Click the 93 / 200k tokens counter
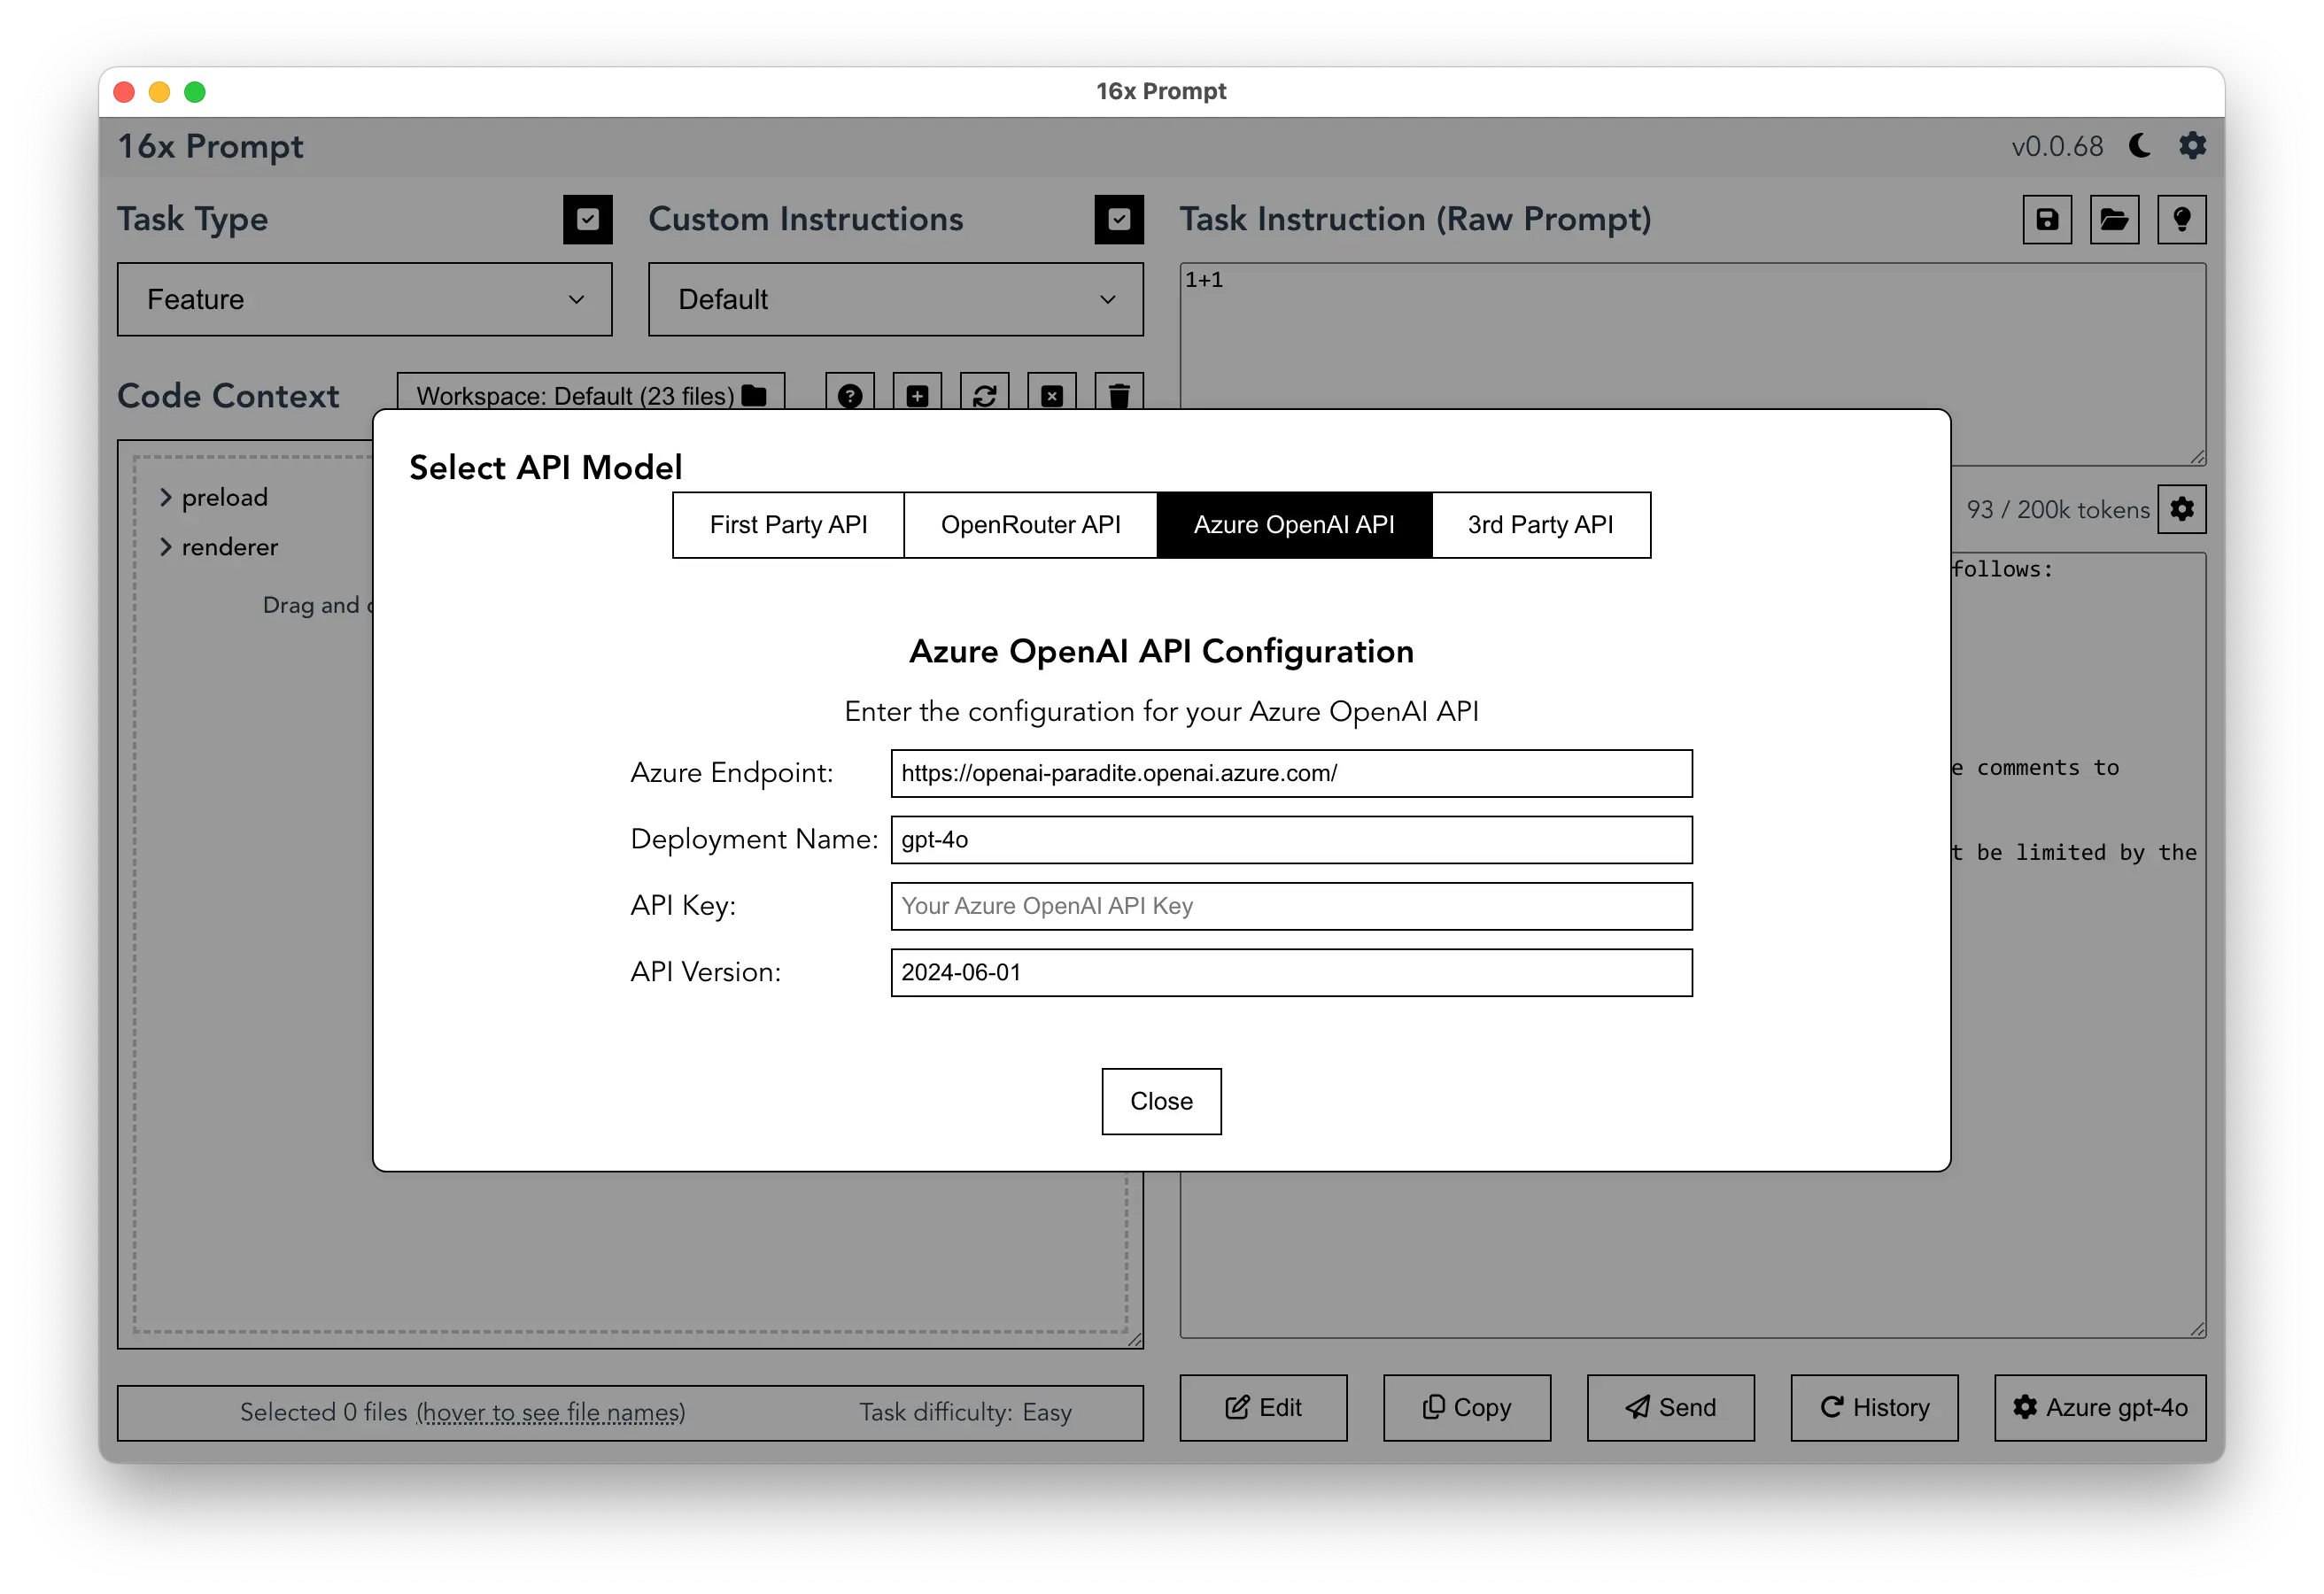 (x=2057, y=510)
